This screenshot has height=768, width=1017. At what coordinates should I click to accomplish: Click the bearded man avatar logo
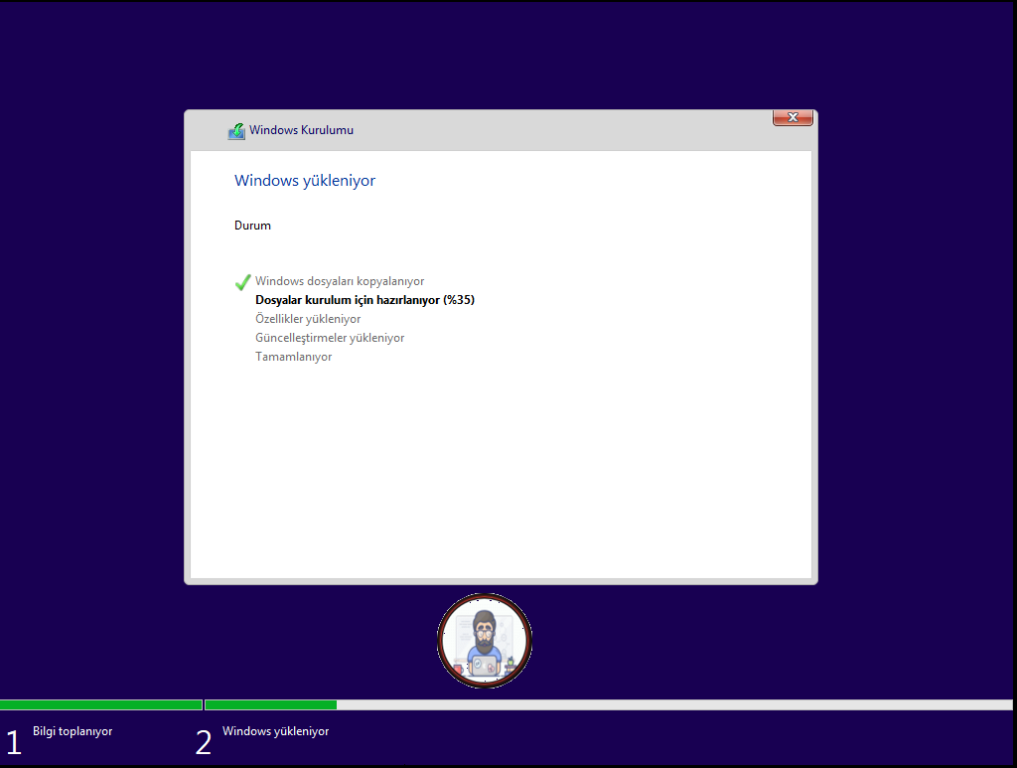pos(485,640)
